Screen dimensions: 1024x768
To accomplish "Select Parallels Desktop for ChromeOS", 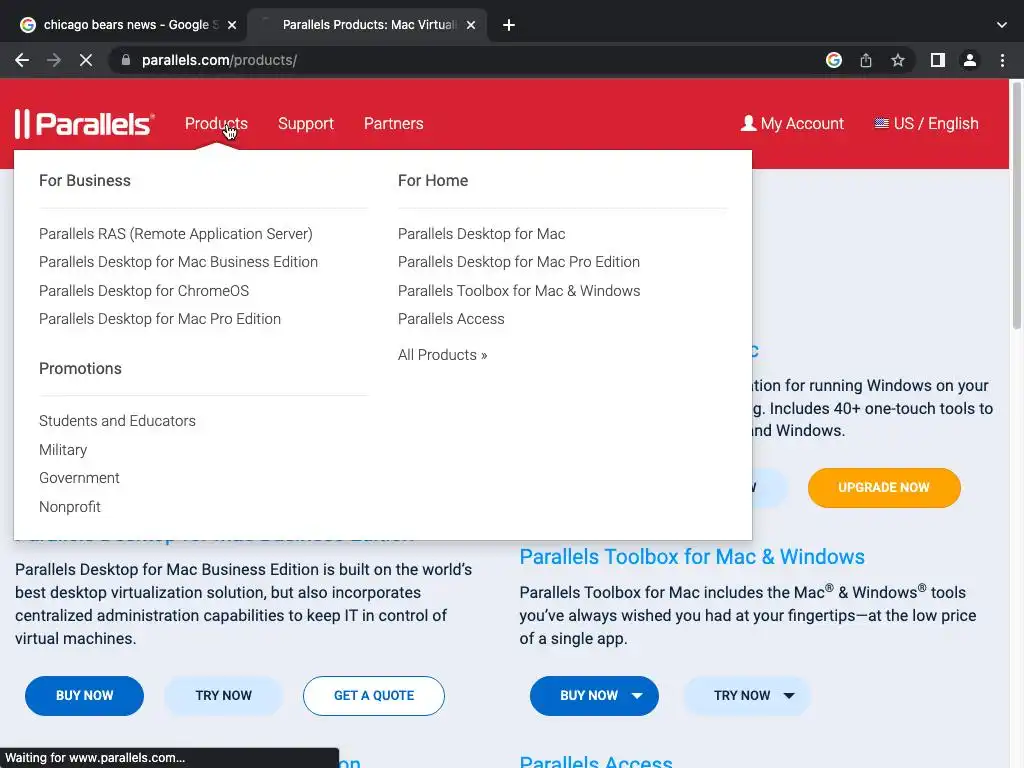I will [x=144, y=291].
